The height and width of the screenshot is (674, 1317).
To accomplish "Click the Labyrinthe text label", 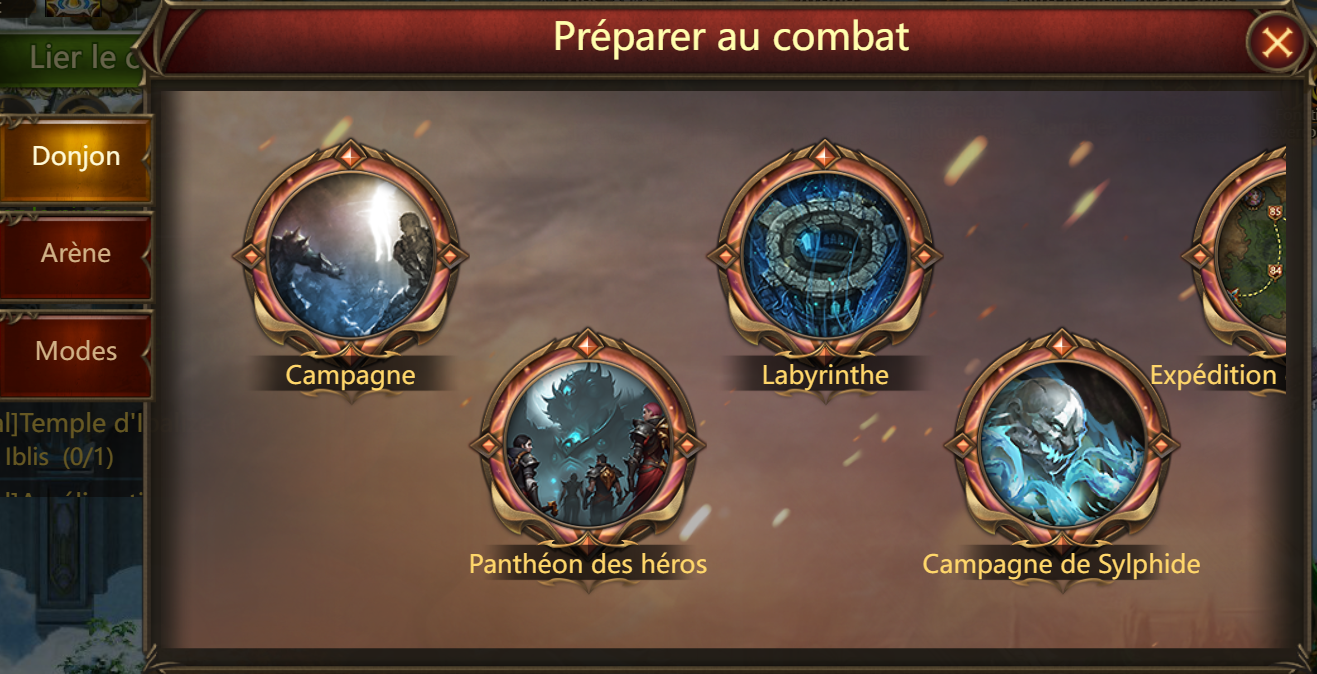I will (x=825, y=375).
